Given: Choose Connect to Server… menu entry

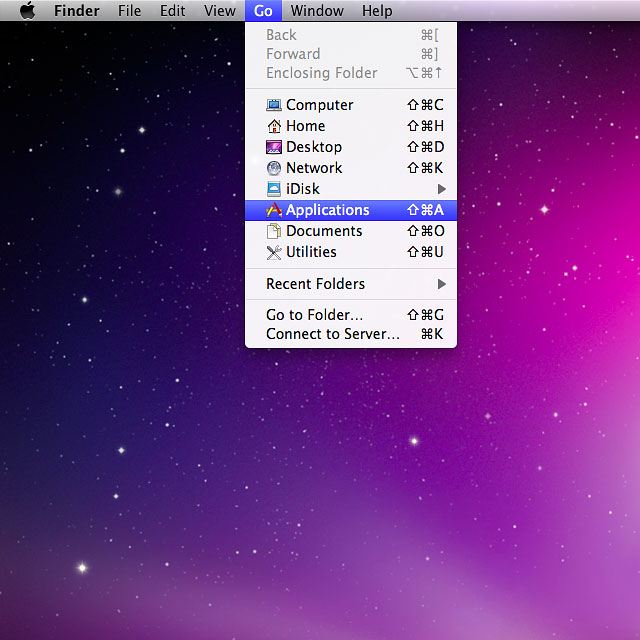Looking at the screenshot, I should [351, 334].
